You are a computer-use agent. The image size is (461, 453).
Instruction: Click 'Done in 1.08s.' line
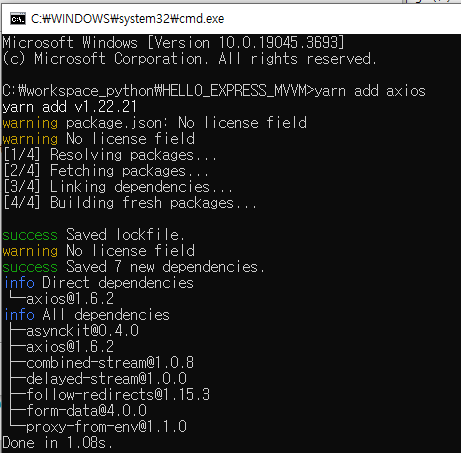point(58,443)
